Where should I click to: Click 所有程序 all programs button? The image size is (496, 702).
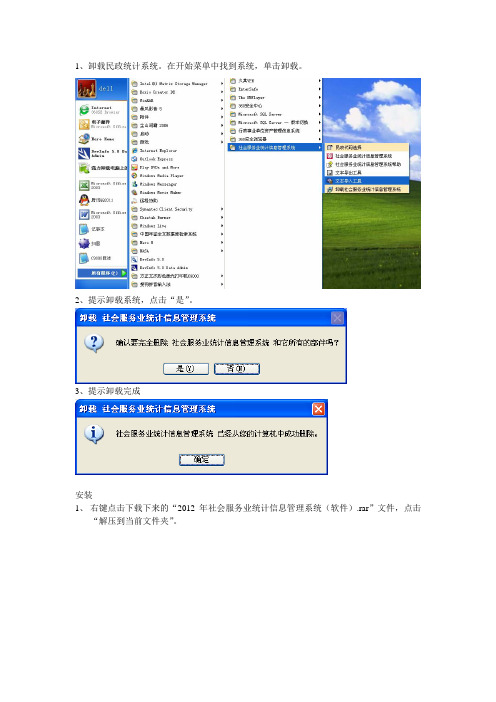103,273
